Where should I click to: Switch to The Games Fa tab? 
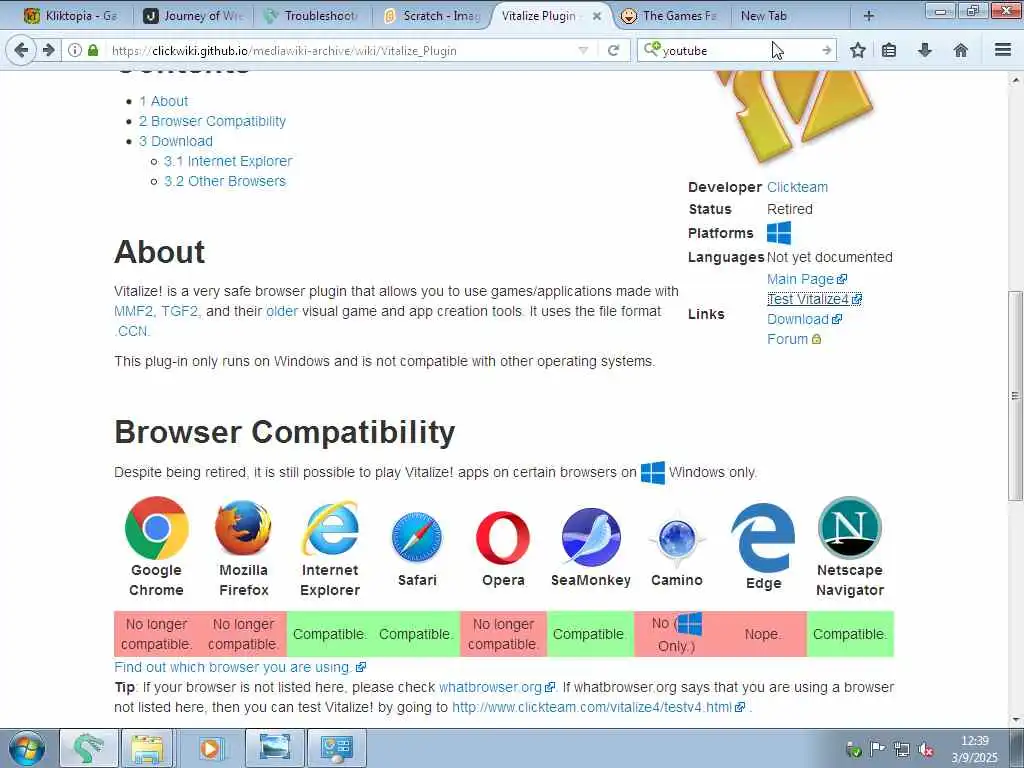coord(671,16)
